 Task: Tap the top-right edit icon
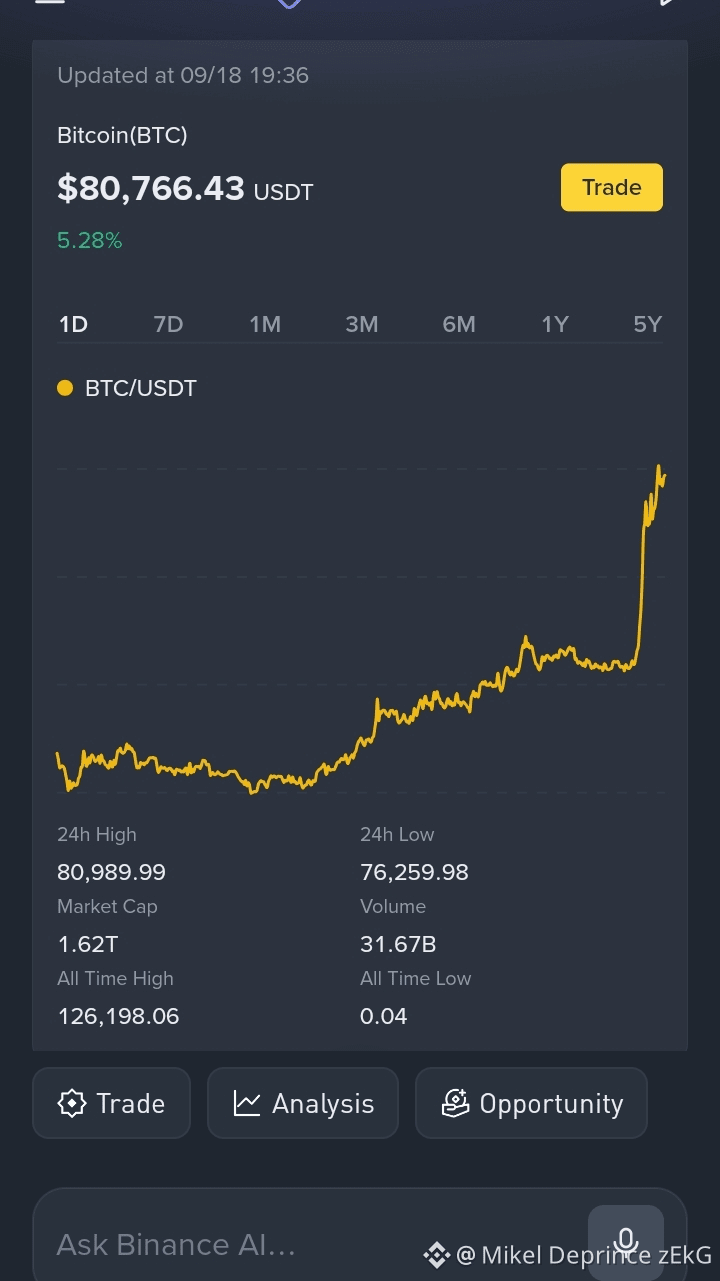coord(669,2)
